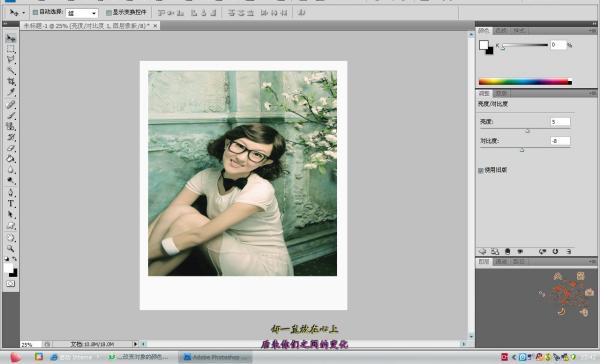Click the color spectrum ramp bar
Image resolution: width=600 pixels, height=364 pixels.
(x=525, y=82)
